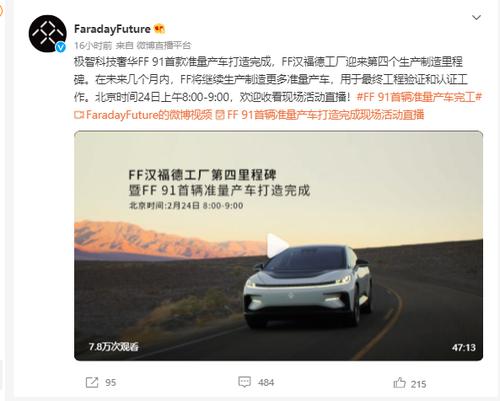Click the video camera icon before FaradayFuture的微博视频
Image resolution: width=500 pixels, height=401 pixels.
[x=79, y=115]
